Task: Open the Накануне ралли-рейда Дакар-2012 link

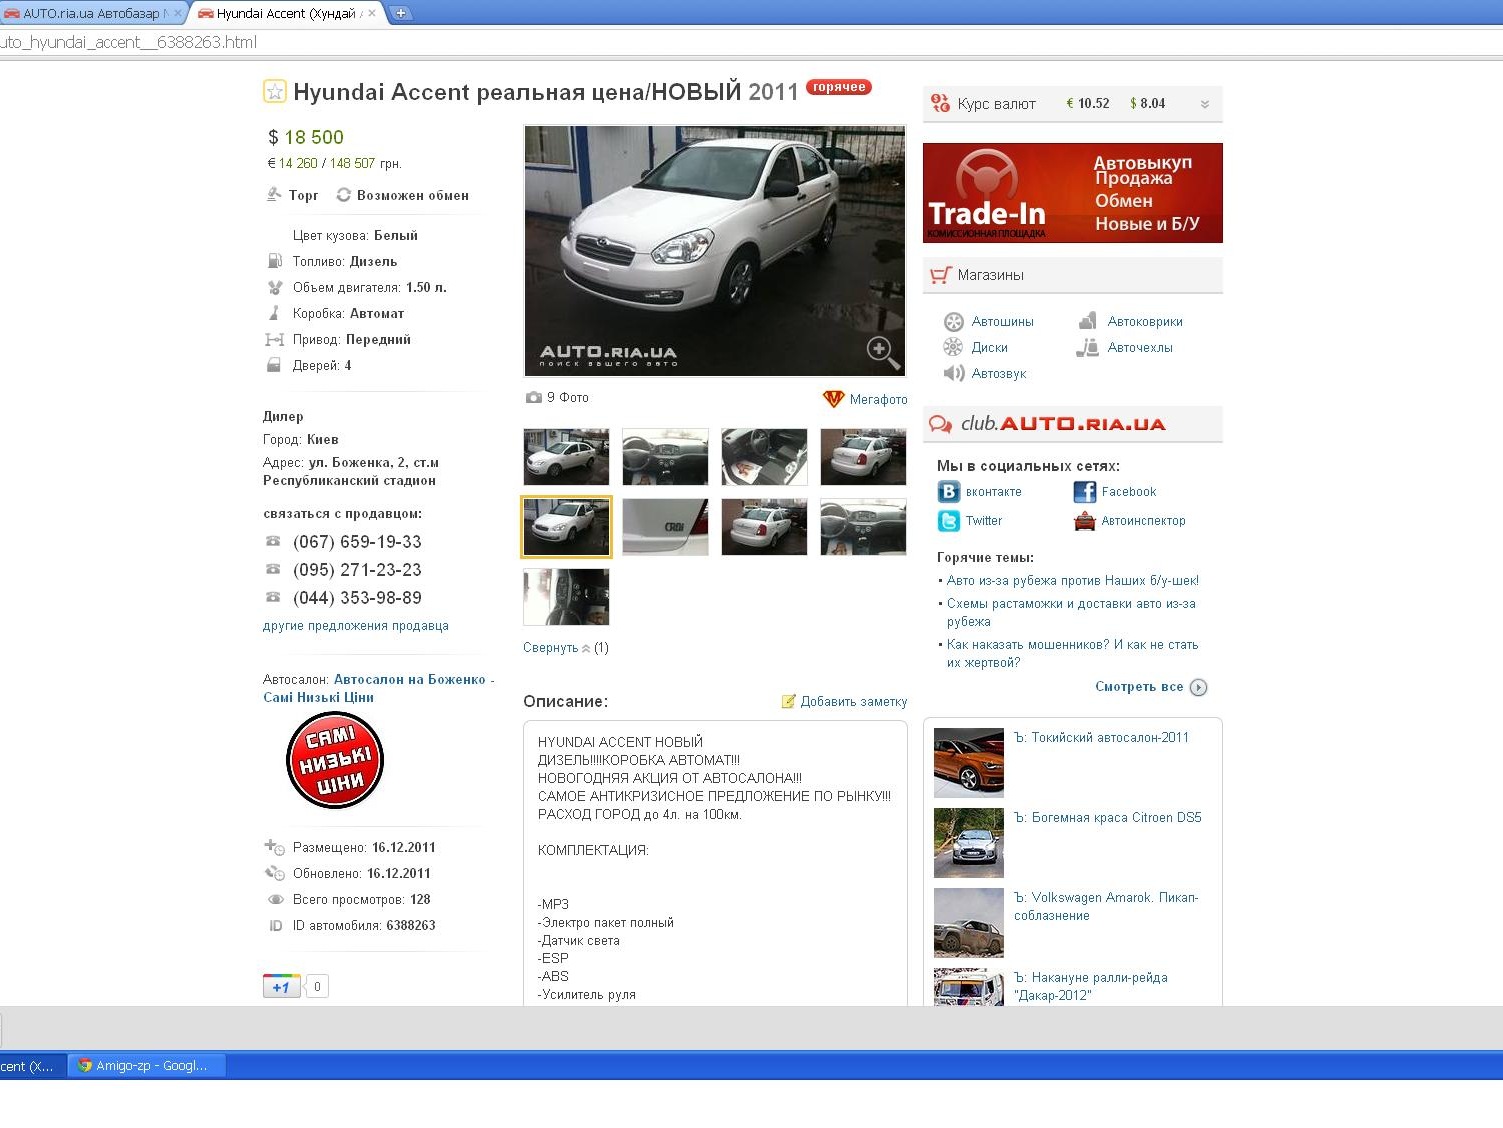Action: (x=1091, y=986)
